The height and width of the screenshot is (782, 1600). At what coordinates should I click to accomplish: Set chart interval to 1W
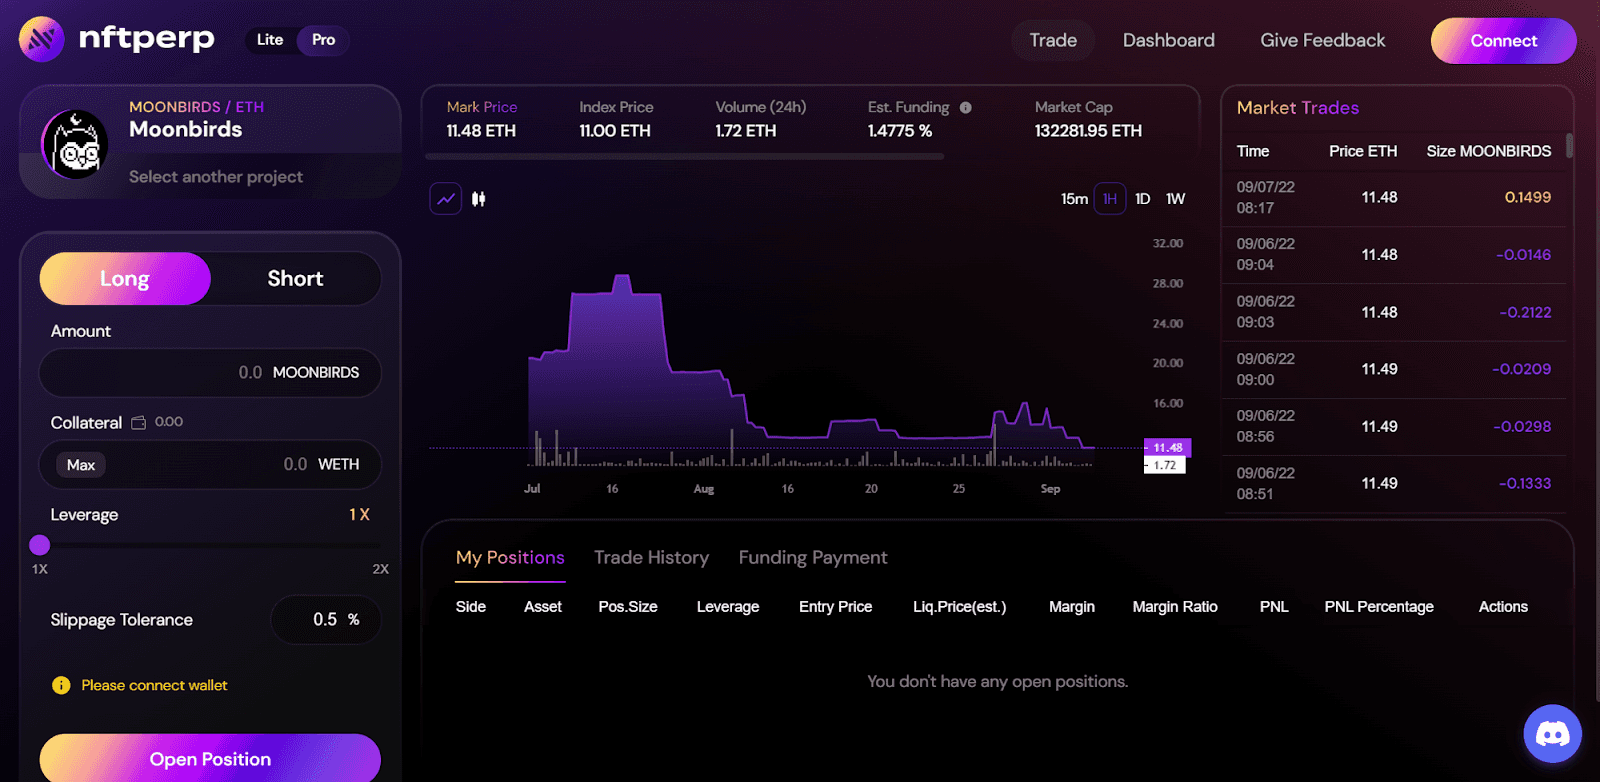1175,199
